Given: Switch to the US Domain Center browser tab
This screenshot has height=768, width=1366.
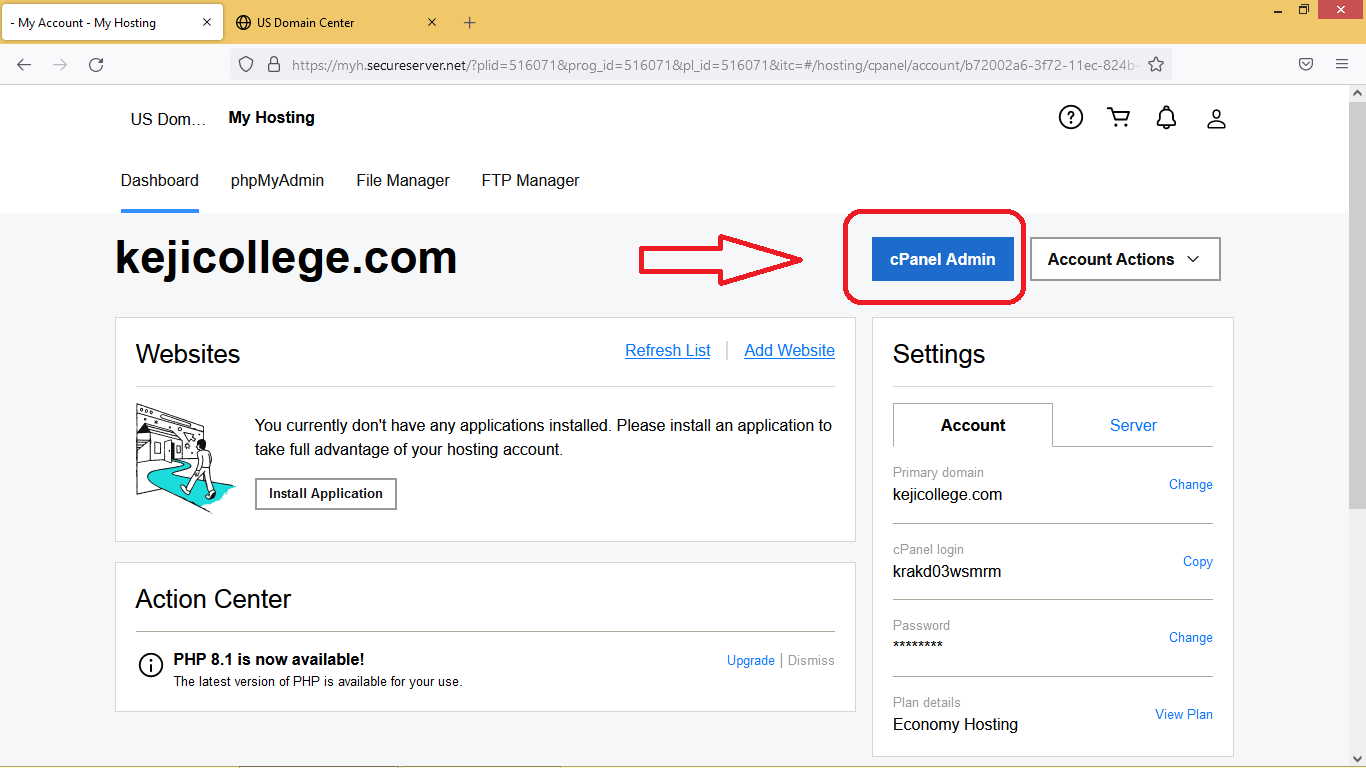Looking at the screenshot, I should pos(337,22).
